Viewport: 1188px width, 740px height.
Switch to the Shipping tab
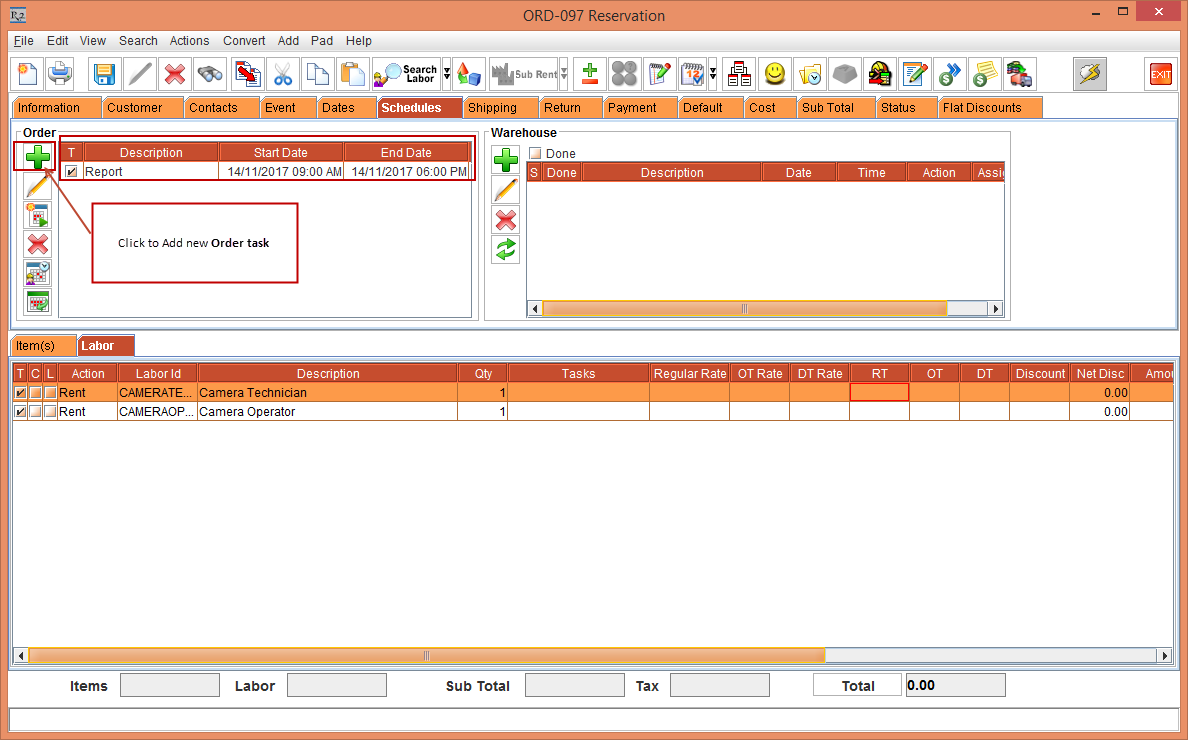(x=499, y=107)
